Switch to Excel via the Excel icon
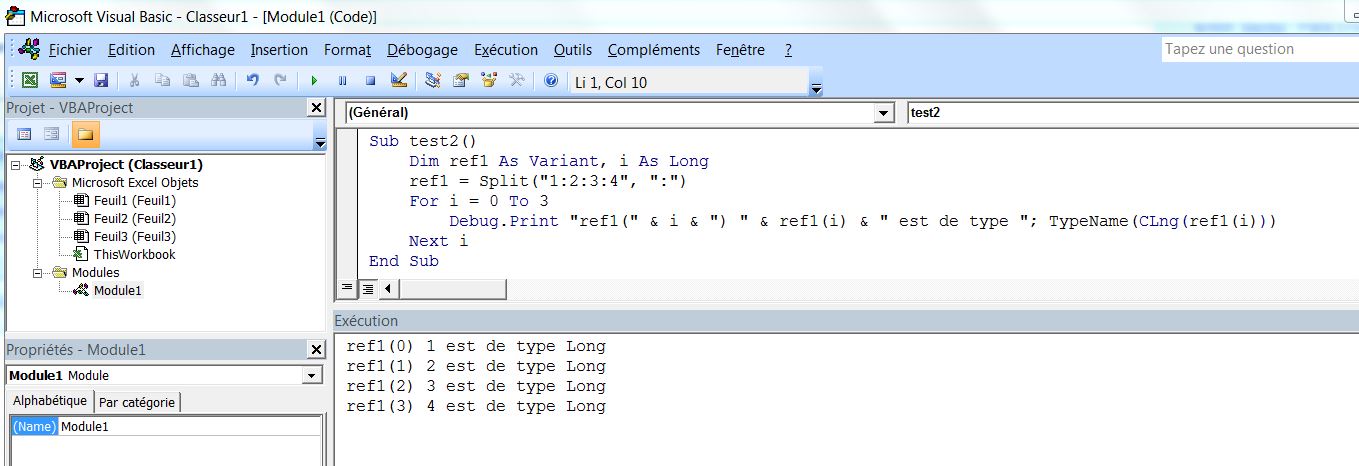 click(31, 81)
